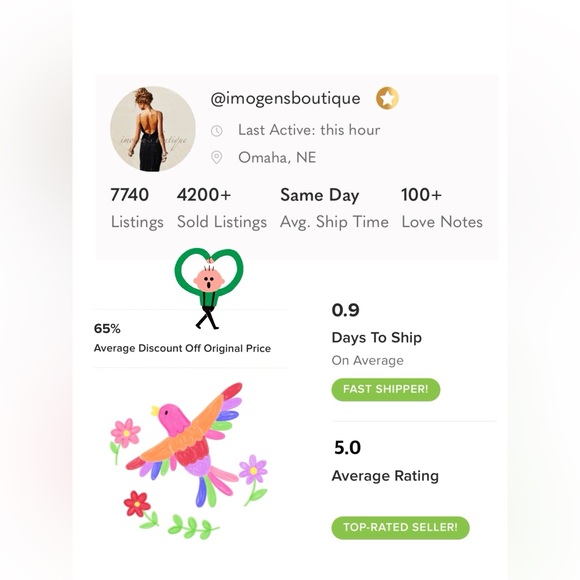580x580 pixels.
Task: Select the 4200+ Sold Listings stat
Action: coord(222,208)
